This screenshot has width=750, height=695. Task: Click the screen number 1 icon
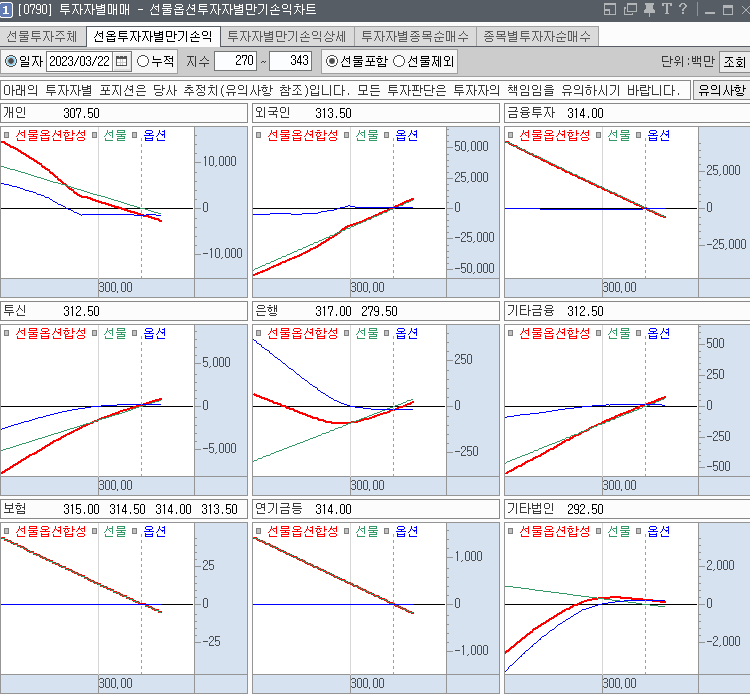7,10
